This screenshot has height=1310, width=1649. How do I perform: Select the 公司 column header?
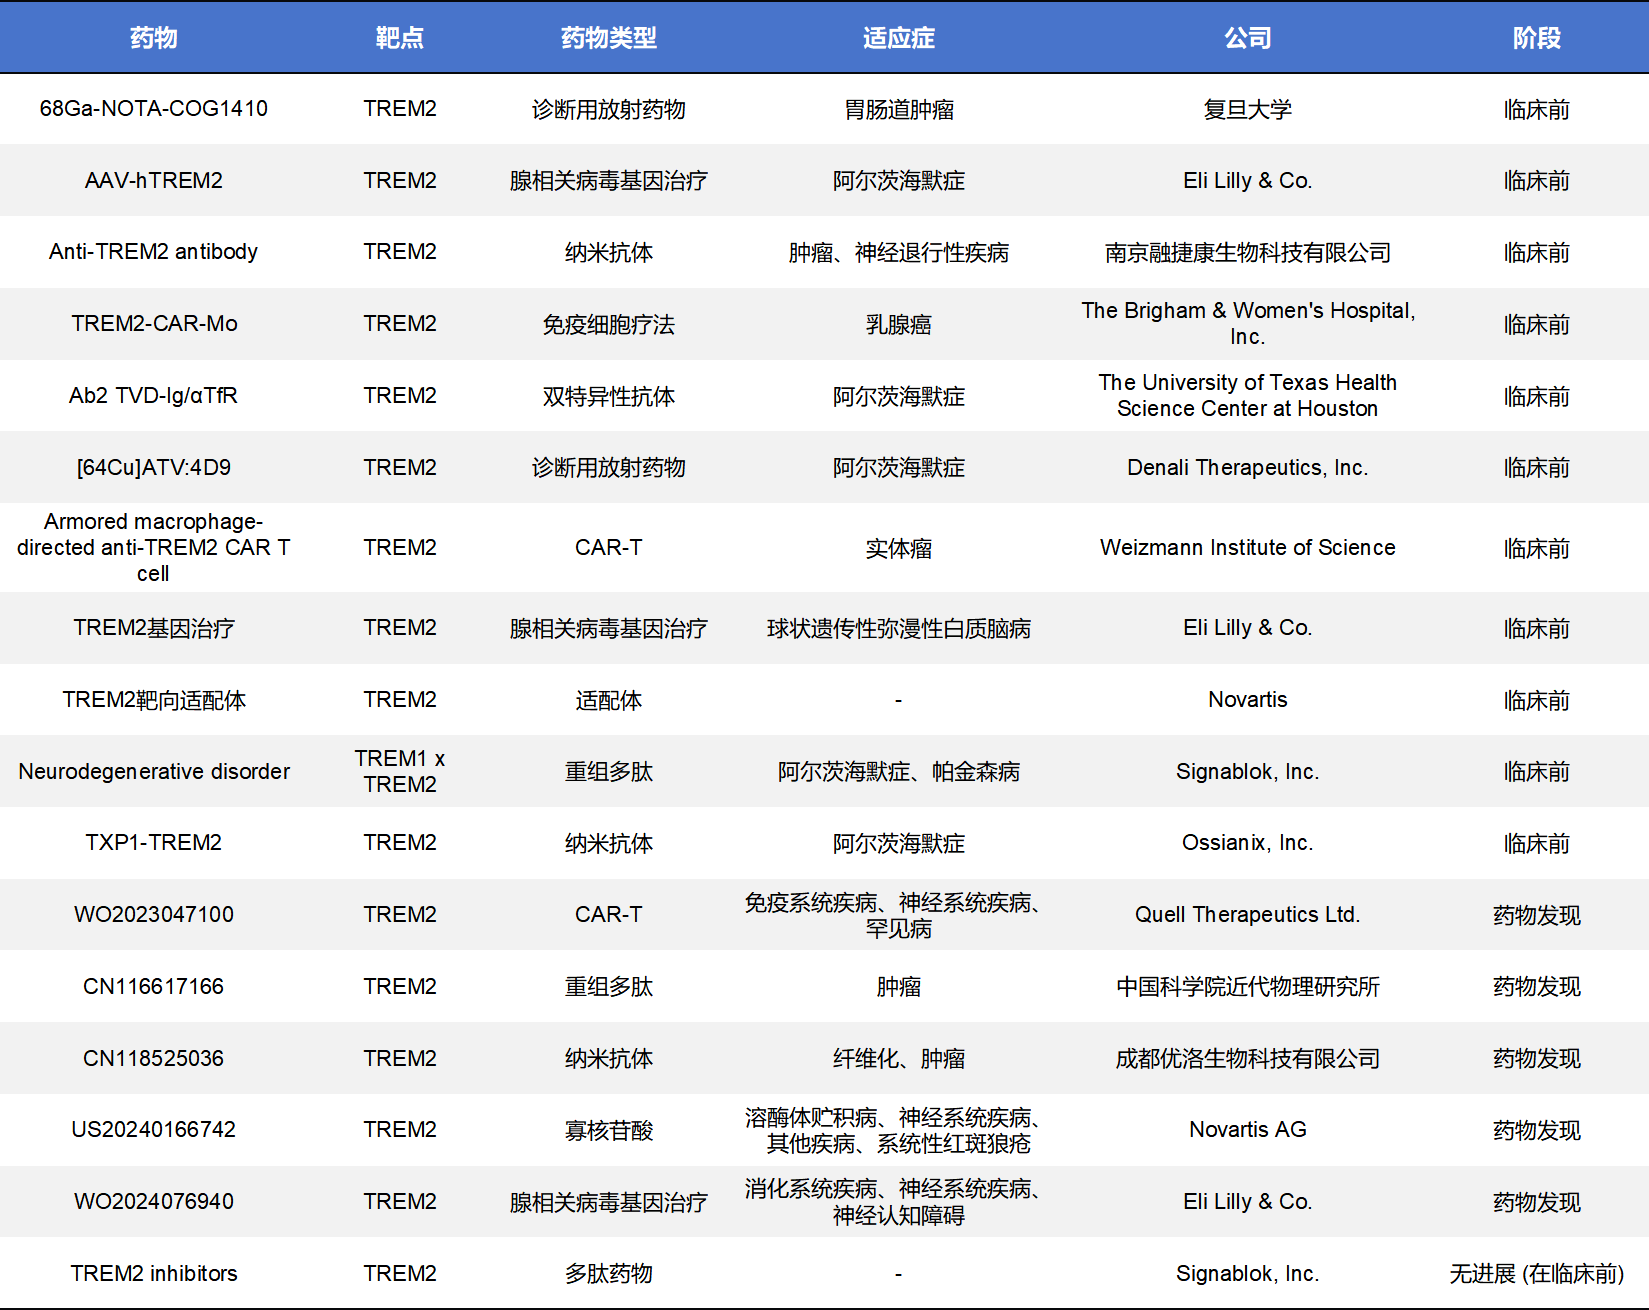pyautogui.click(x=1247, y=38)
